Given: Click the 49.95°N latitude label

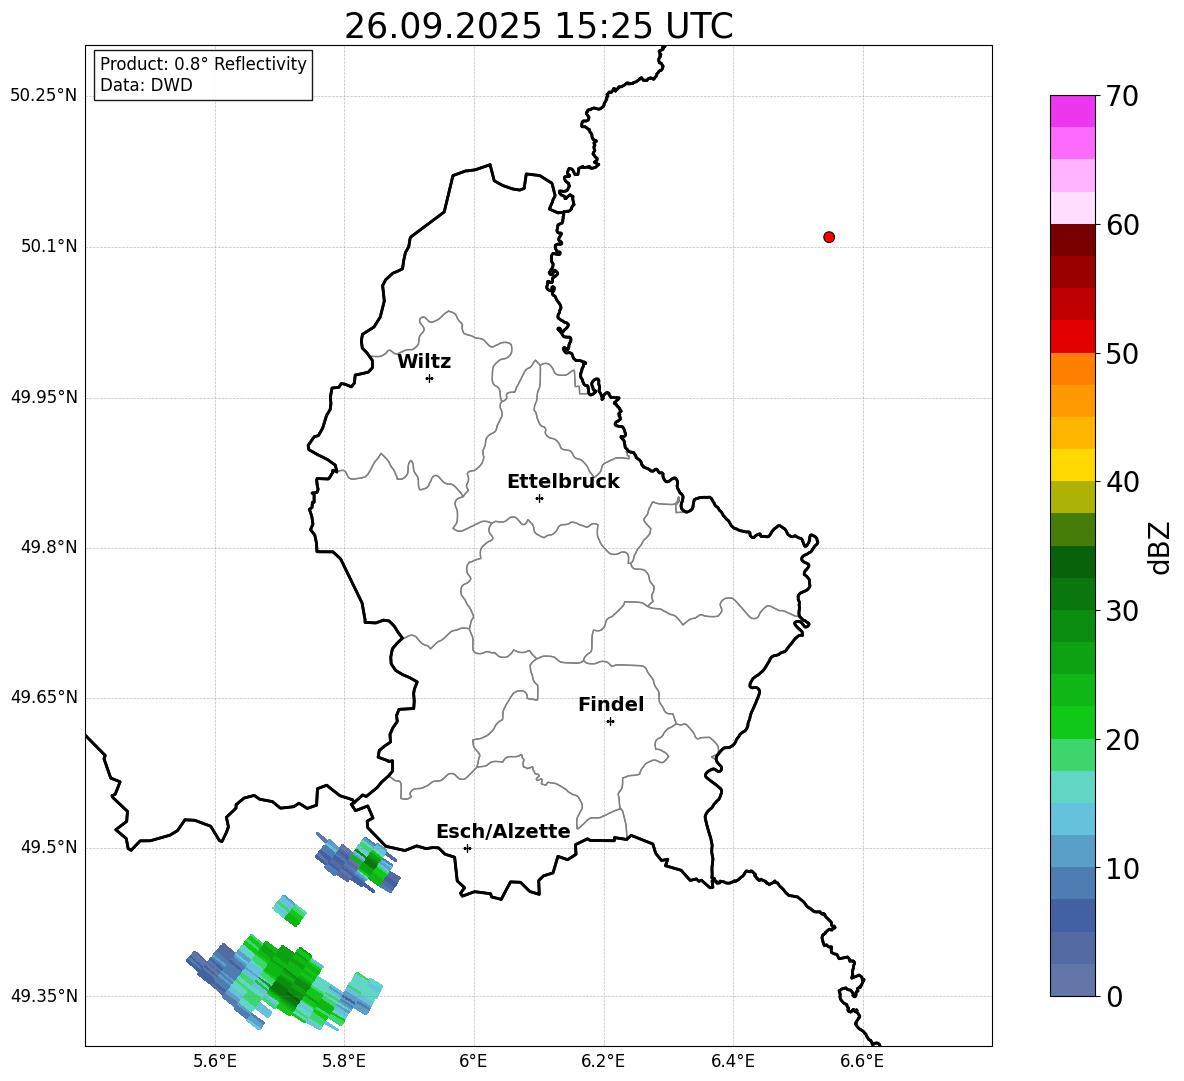Looking at the screenshot, I should tap(44, 397).
